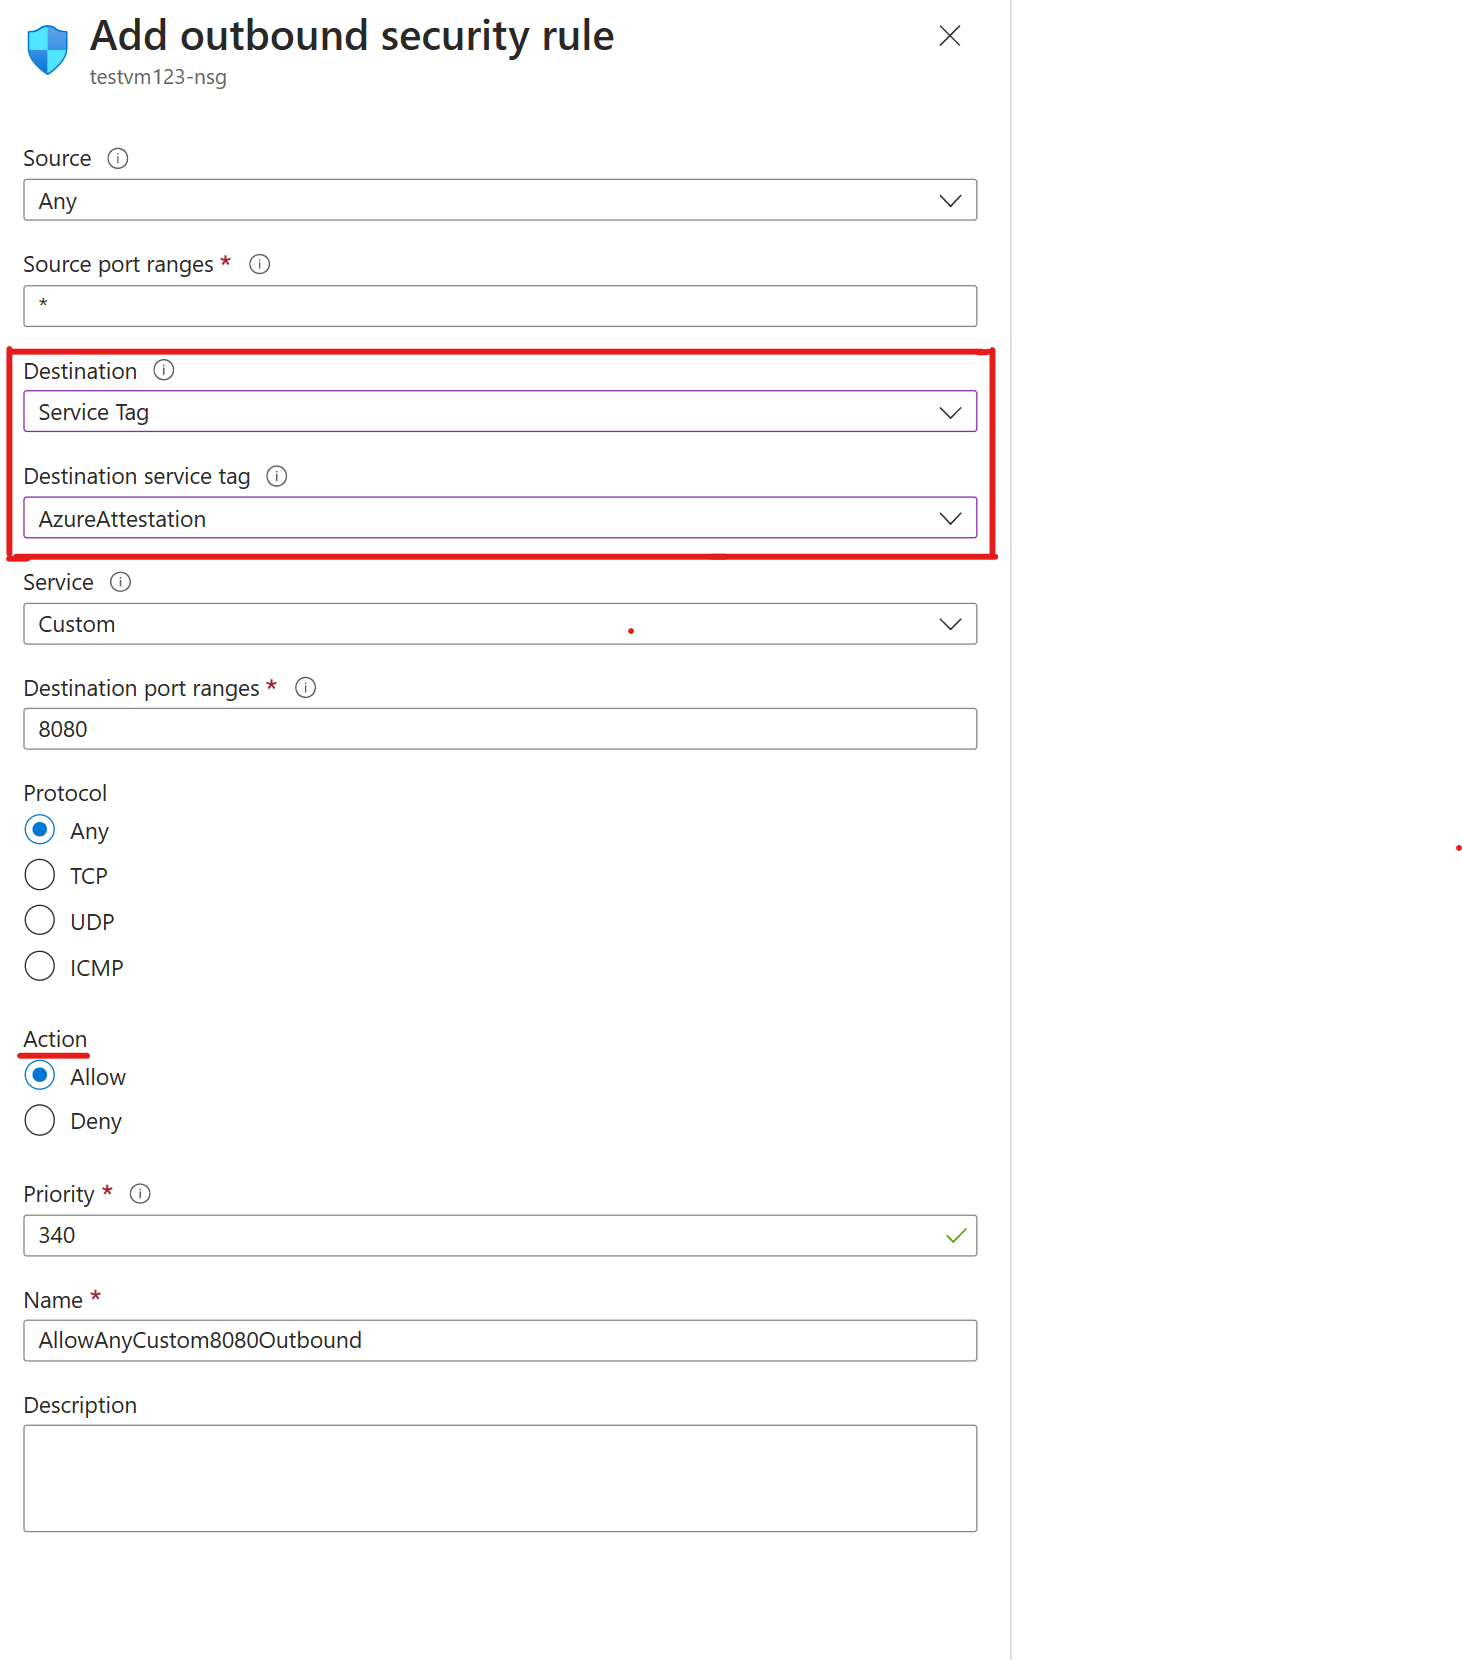Image resolution: width=1462 pixels, height=1660 pixels.
Task: Click the Protocol section label
Action: [x=65, y=793]
